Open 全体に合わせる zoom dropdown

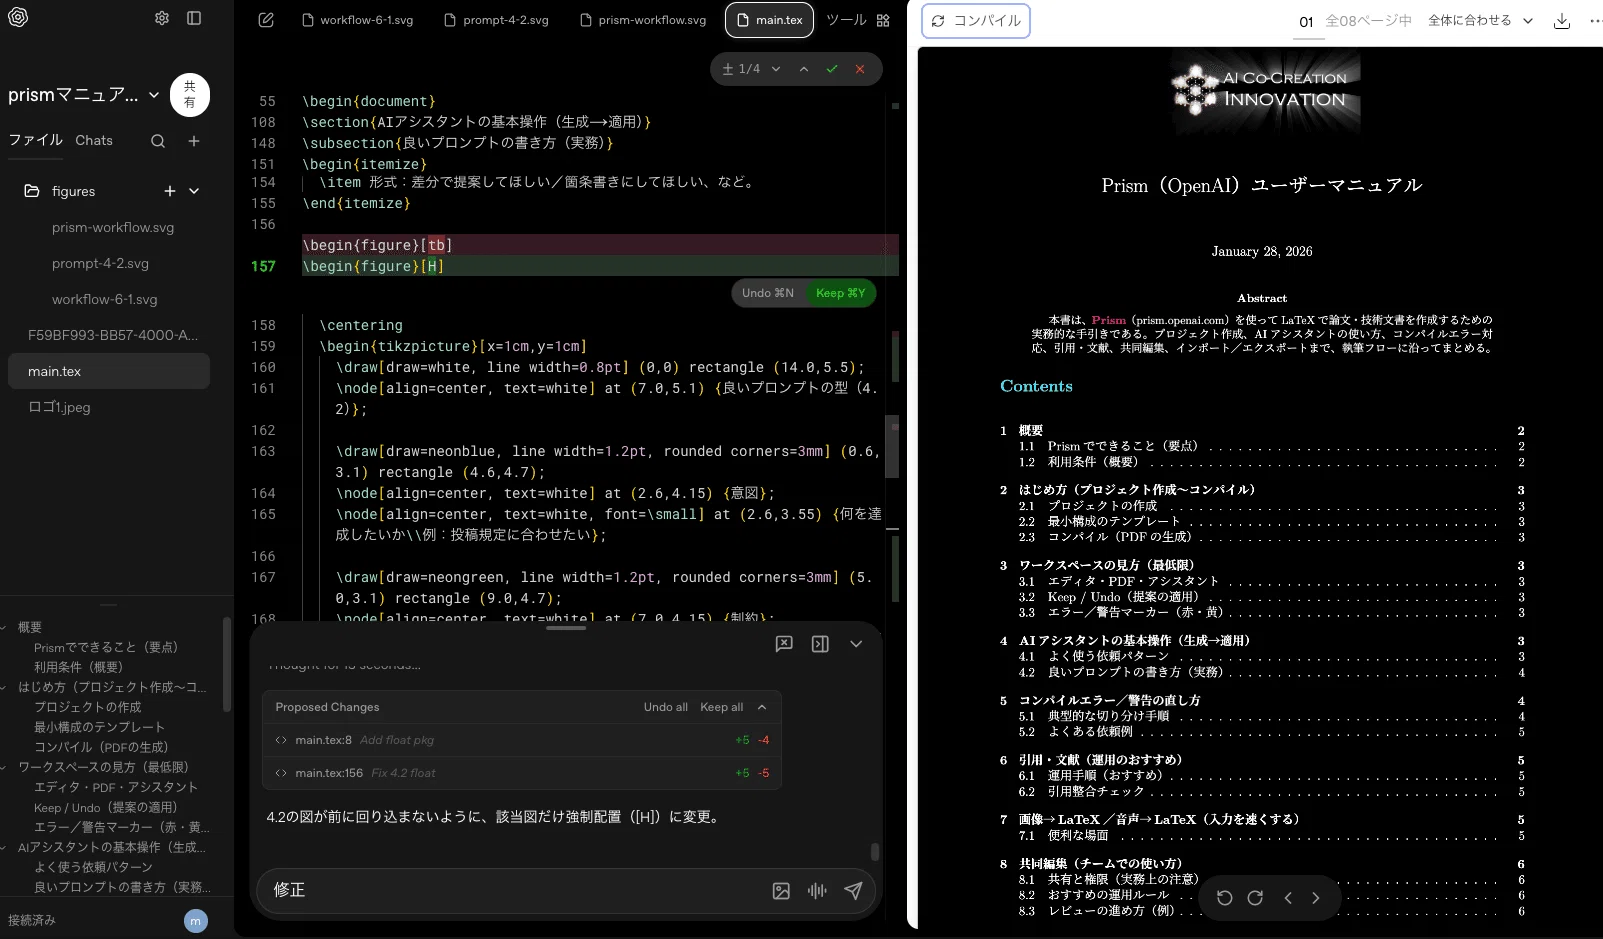pos(1480,20)
